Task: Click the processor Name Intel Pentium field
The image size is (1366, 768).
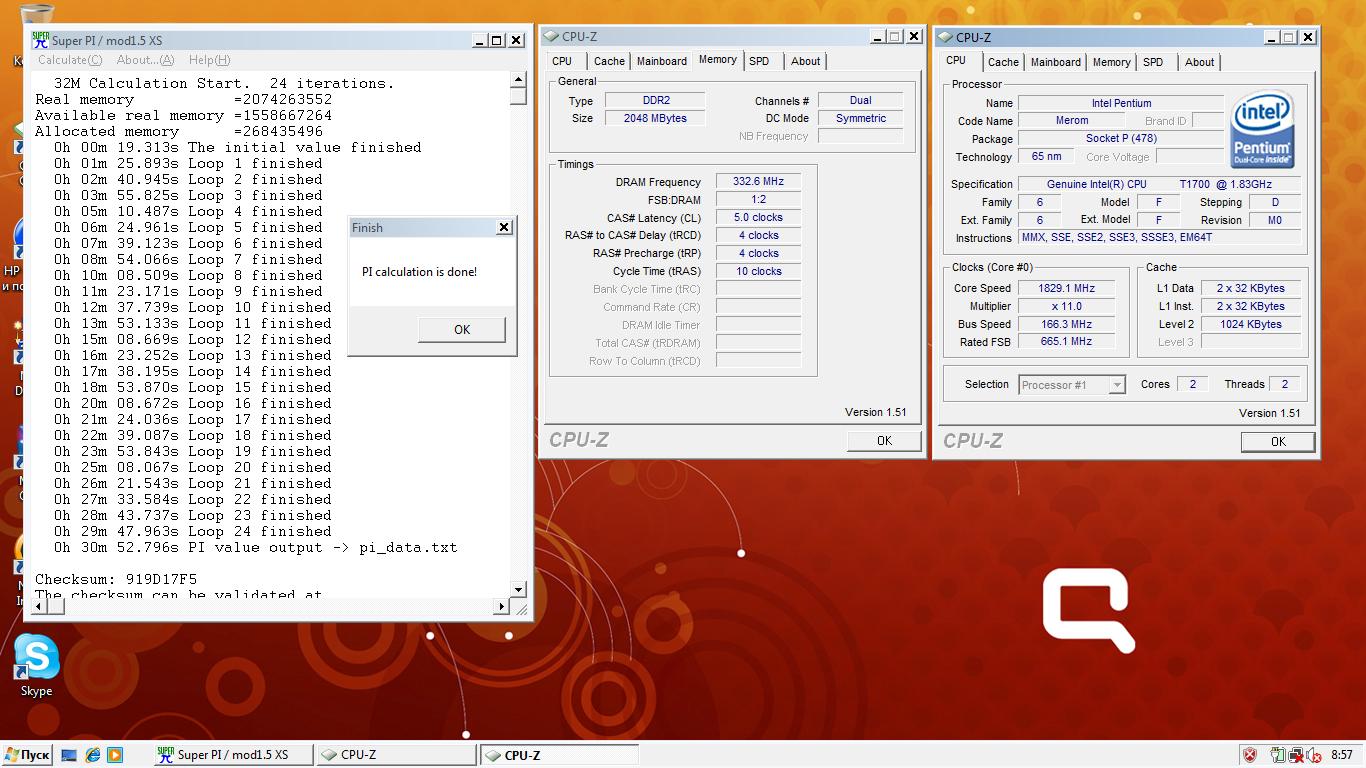Action: click(1121, 103)
